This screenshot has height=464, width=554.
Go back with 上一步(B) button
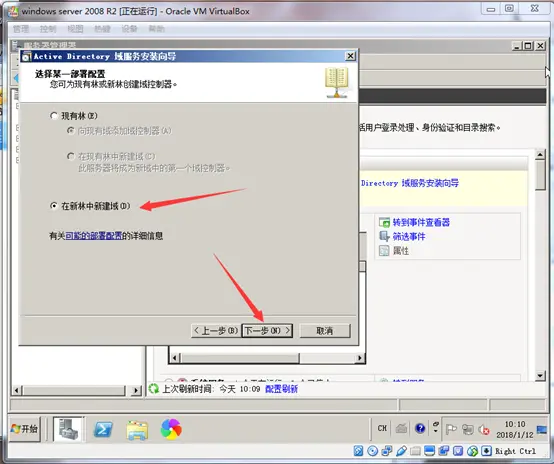click(216, 331)
